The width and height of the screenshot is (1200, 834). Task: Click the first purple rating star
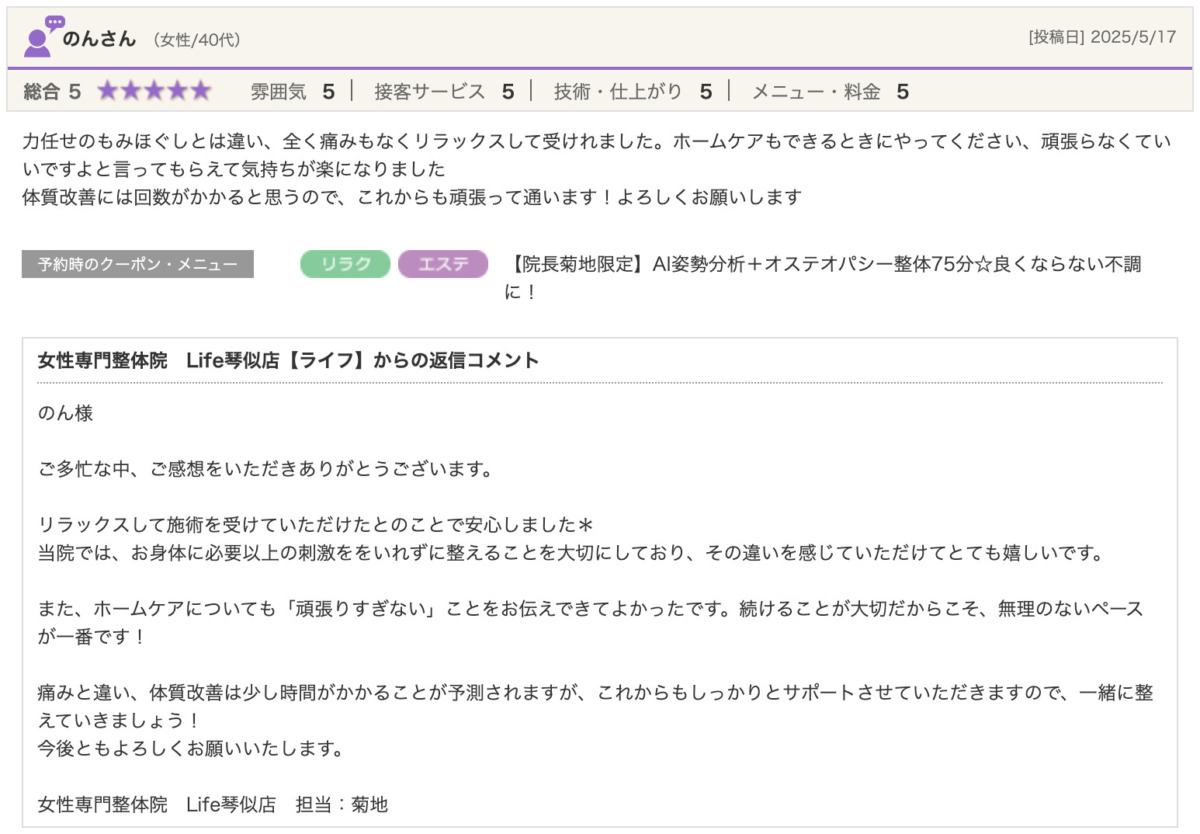(x=107, y=92)
